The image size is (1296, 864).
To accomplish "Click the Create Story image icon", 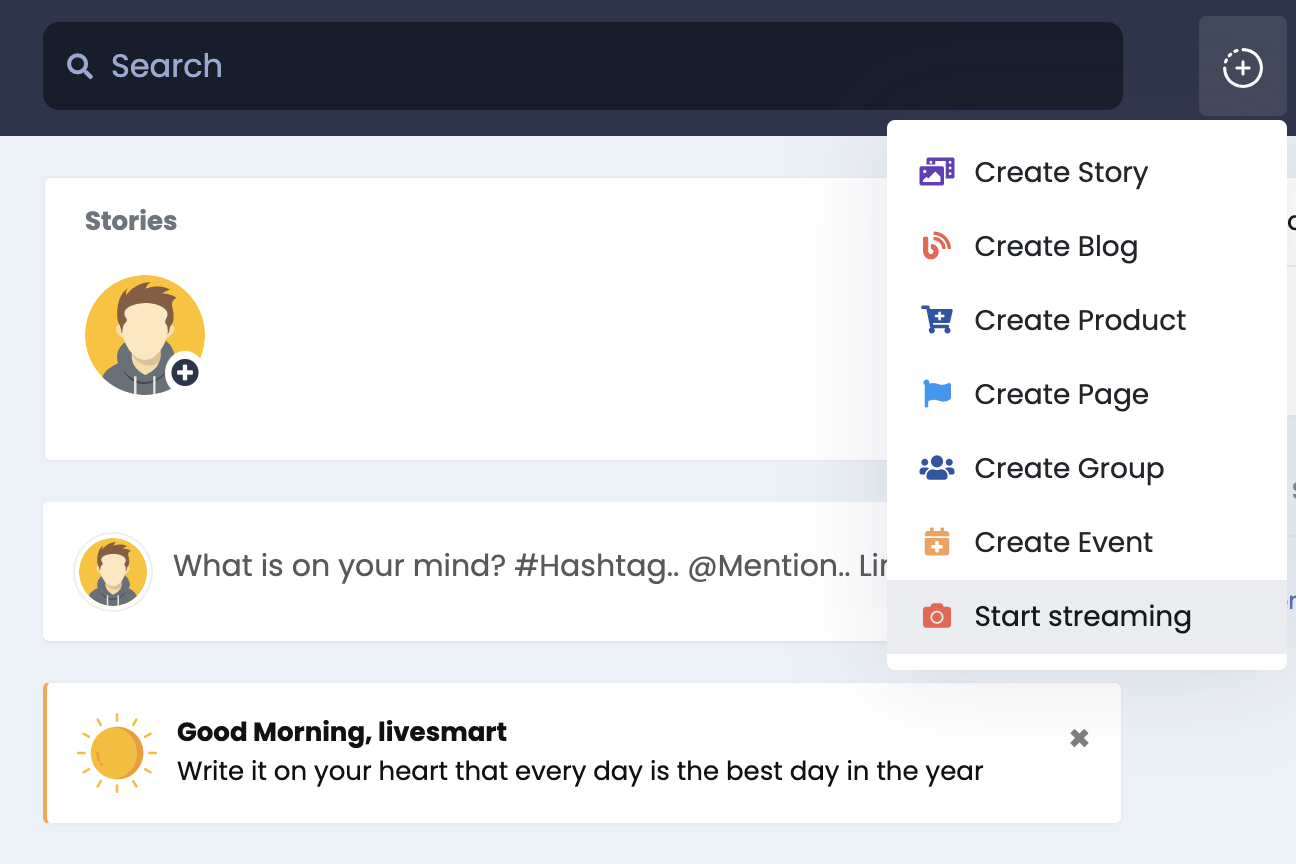I will click(x=937, y=172).
